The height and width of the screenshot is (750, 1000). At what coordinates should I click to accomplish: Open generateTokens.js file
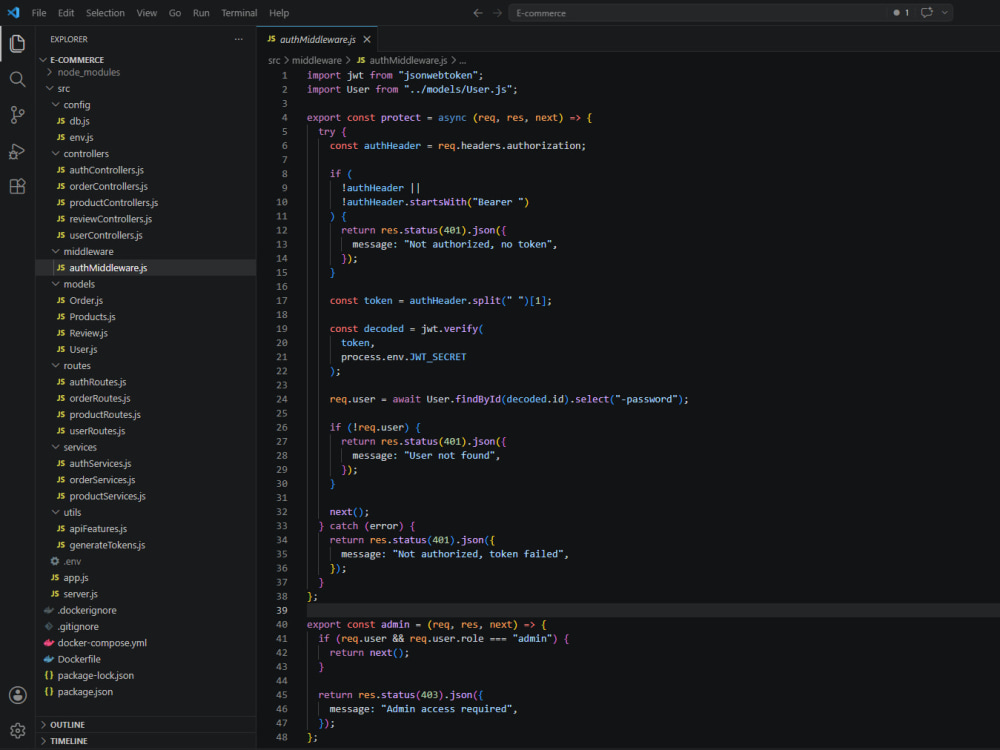click(x=107, y=545)
